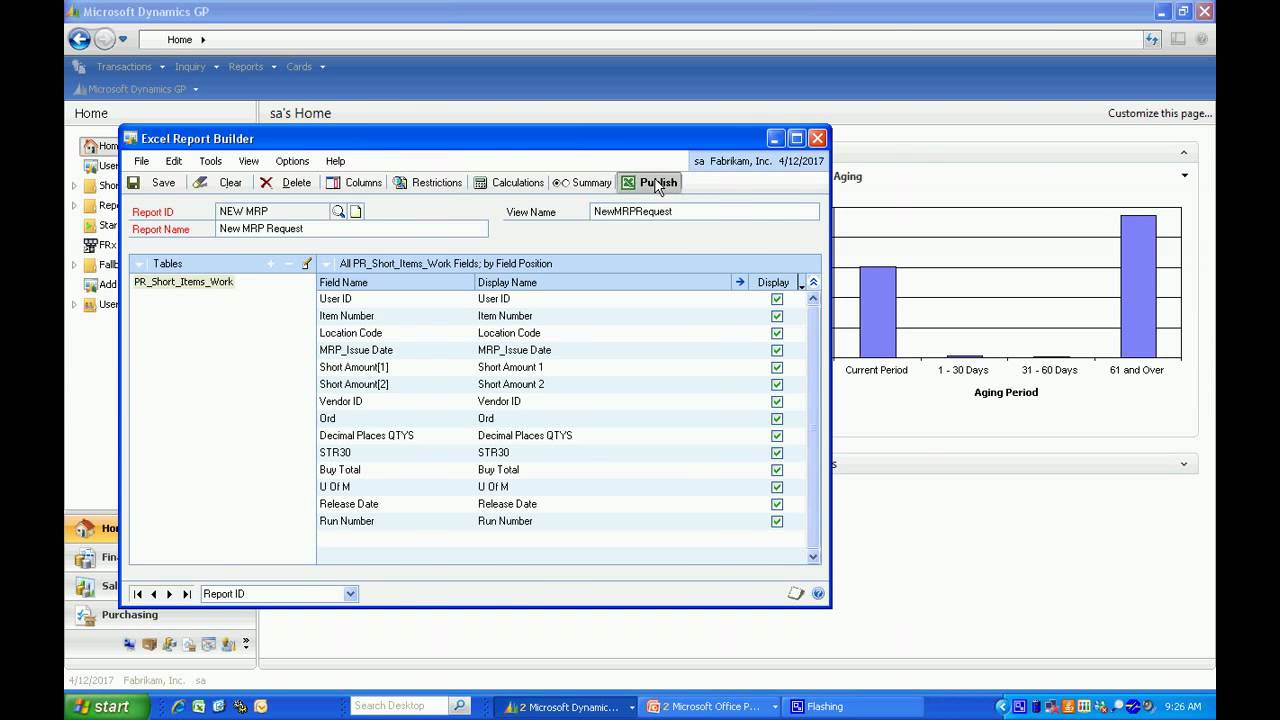Open the Edit menu in Report Builder

(x=174, y=161)
